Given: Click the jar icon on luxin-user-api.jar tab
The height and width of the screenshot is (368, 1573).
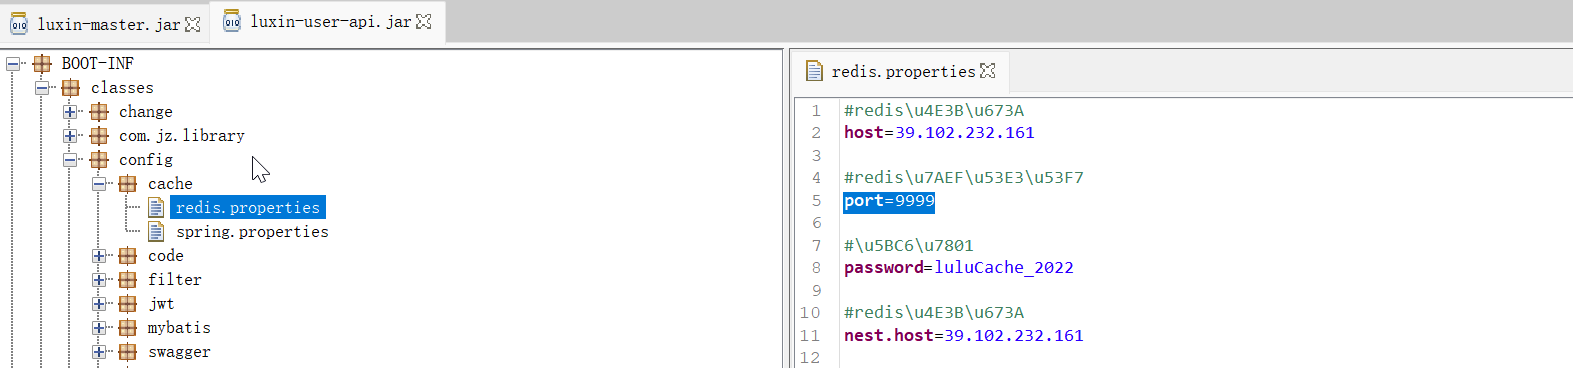Looking at the screenshot, I should (x=232, y=21).
